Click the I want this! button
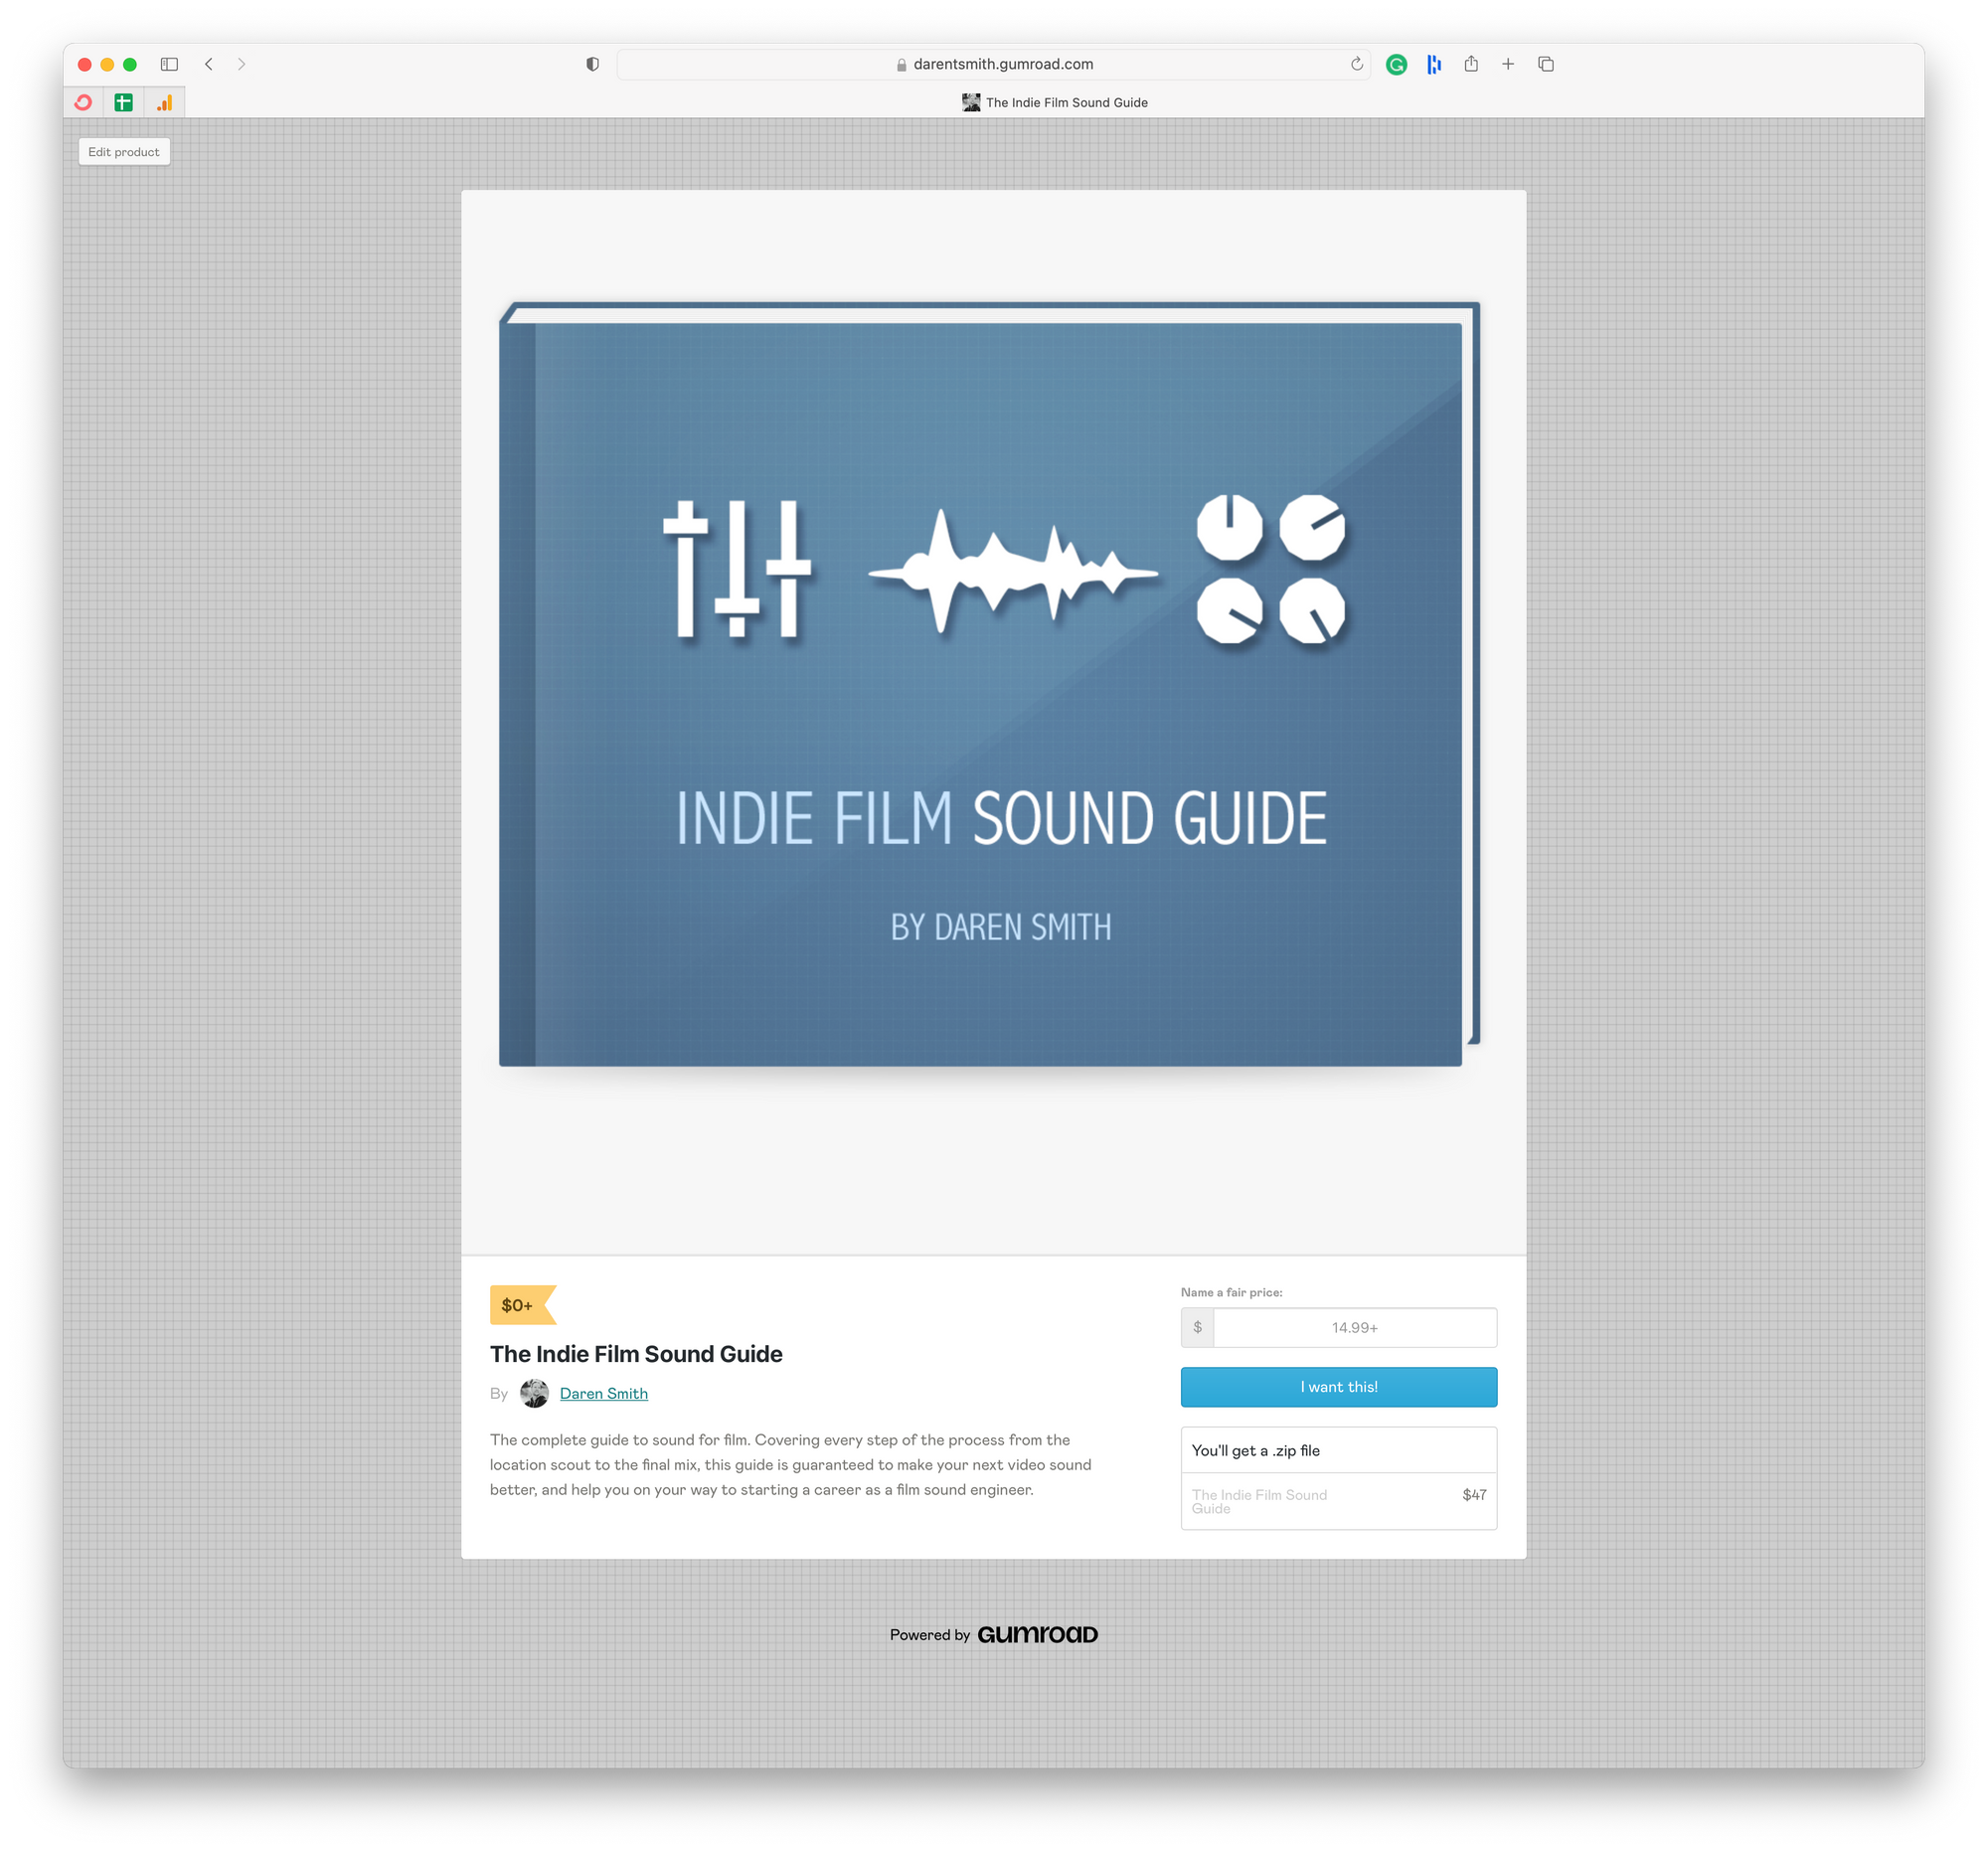The height and width of the screenshot is (1852, 1988). (x=1338, y=1386)
